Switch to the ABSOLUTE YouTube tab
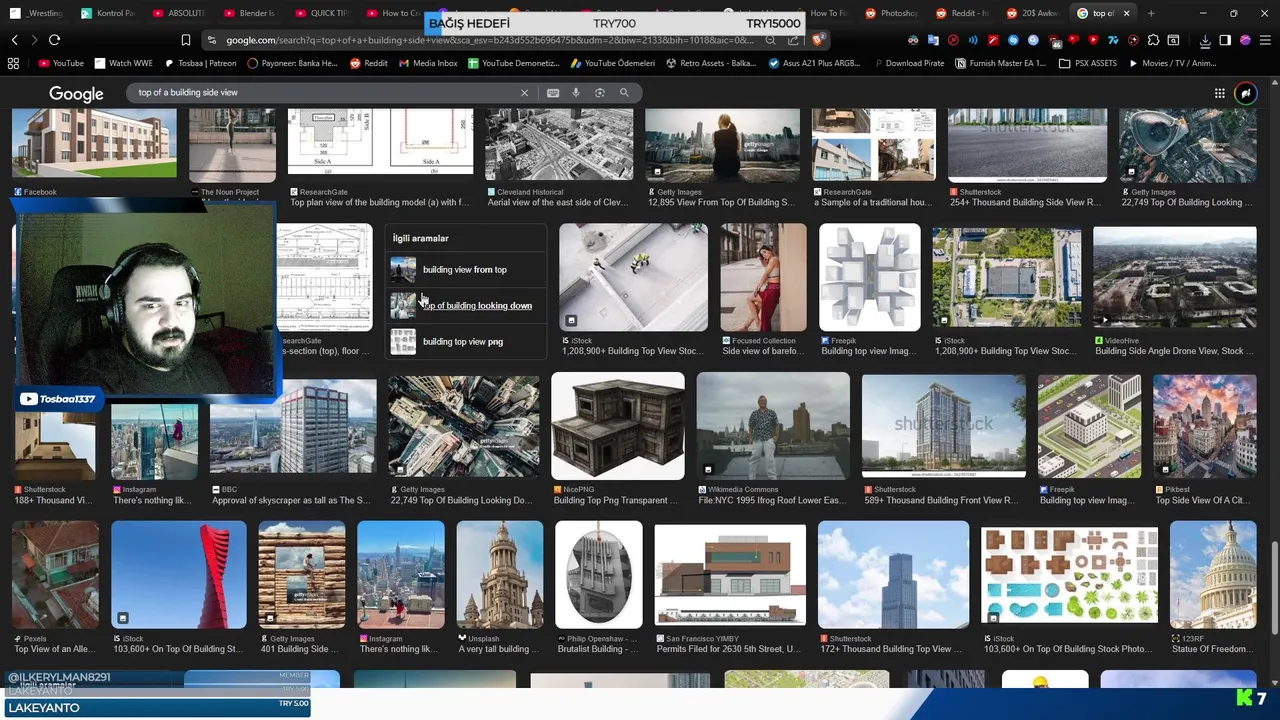The width and height of the screenshot is (1280, 720). tap(179, 13)
